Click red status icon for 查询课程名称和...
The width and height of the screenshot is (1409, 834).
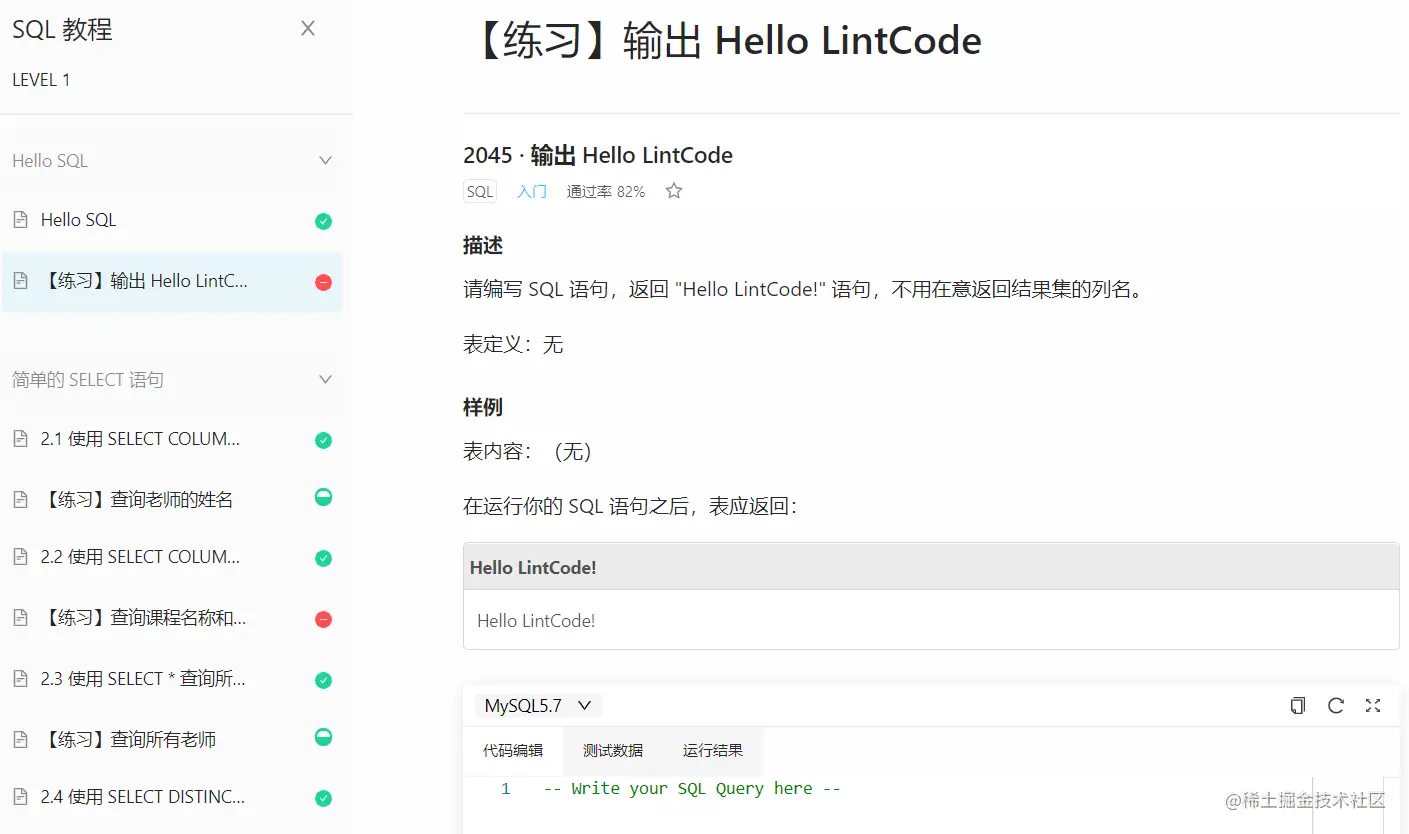323,620
